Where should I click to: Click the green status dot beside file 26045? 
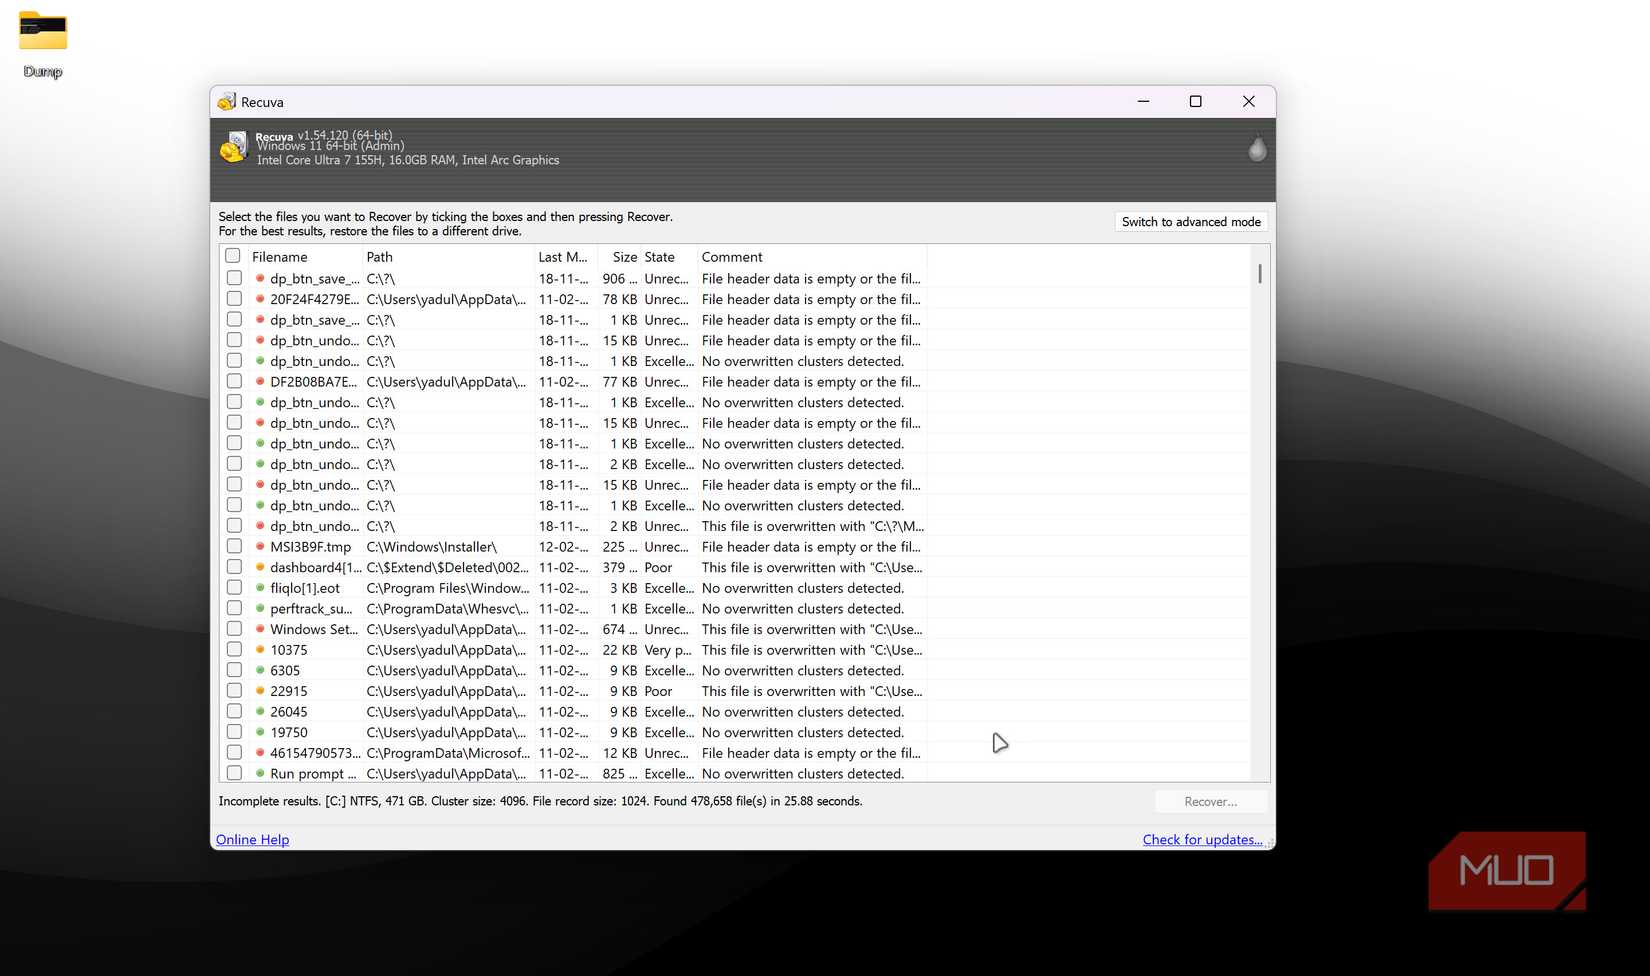point(260,712)
